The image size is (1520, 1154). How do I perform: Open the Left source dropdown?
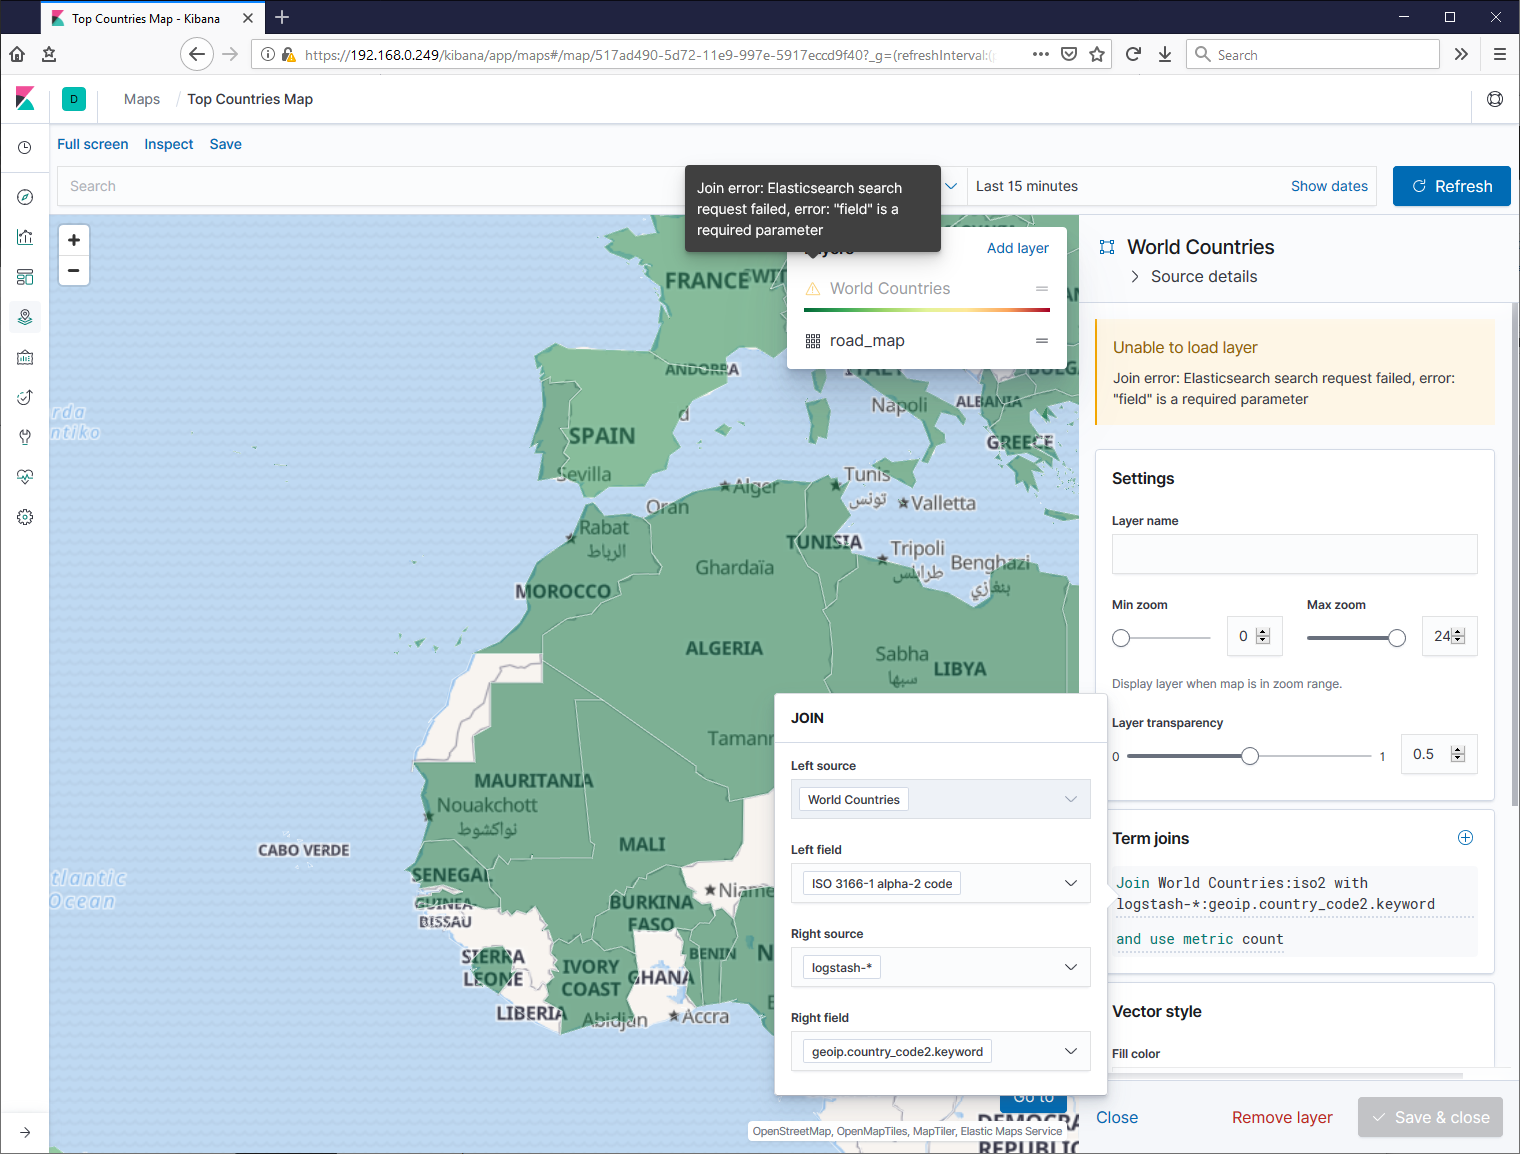pos(941,799)
